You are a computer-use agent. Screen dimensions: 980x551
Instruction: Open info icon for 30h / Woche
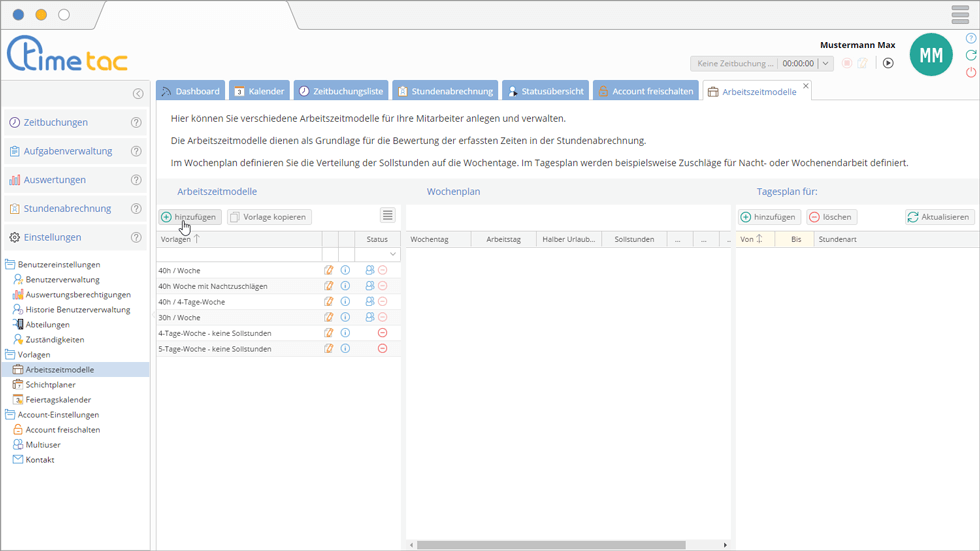[x=345, y=317]
